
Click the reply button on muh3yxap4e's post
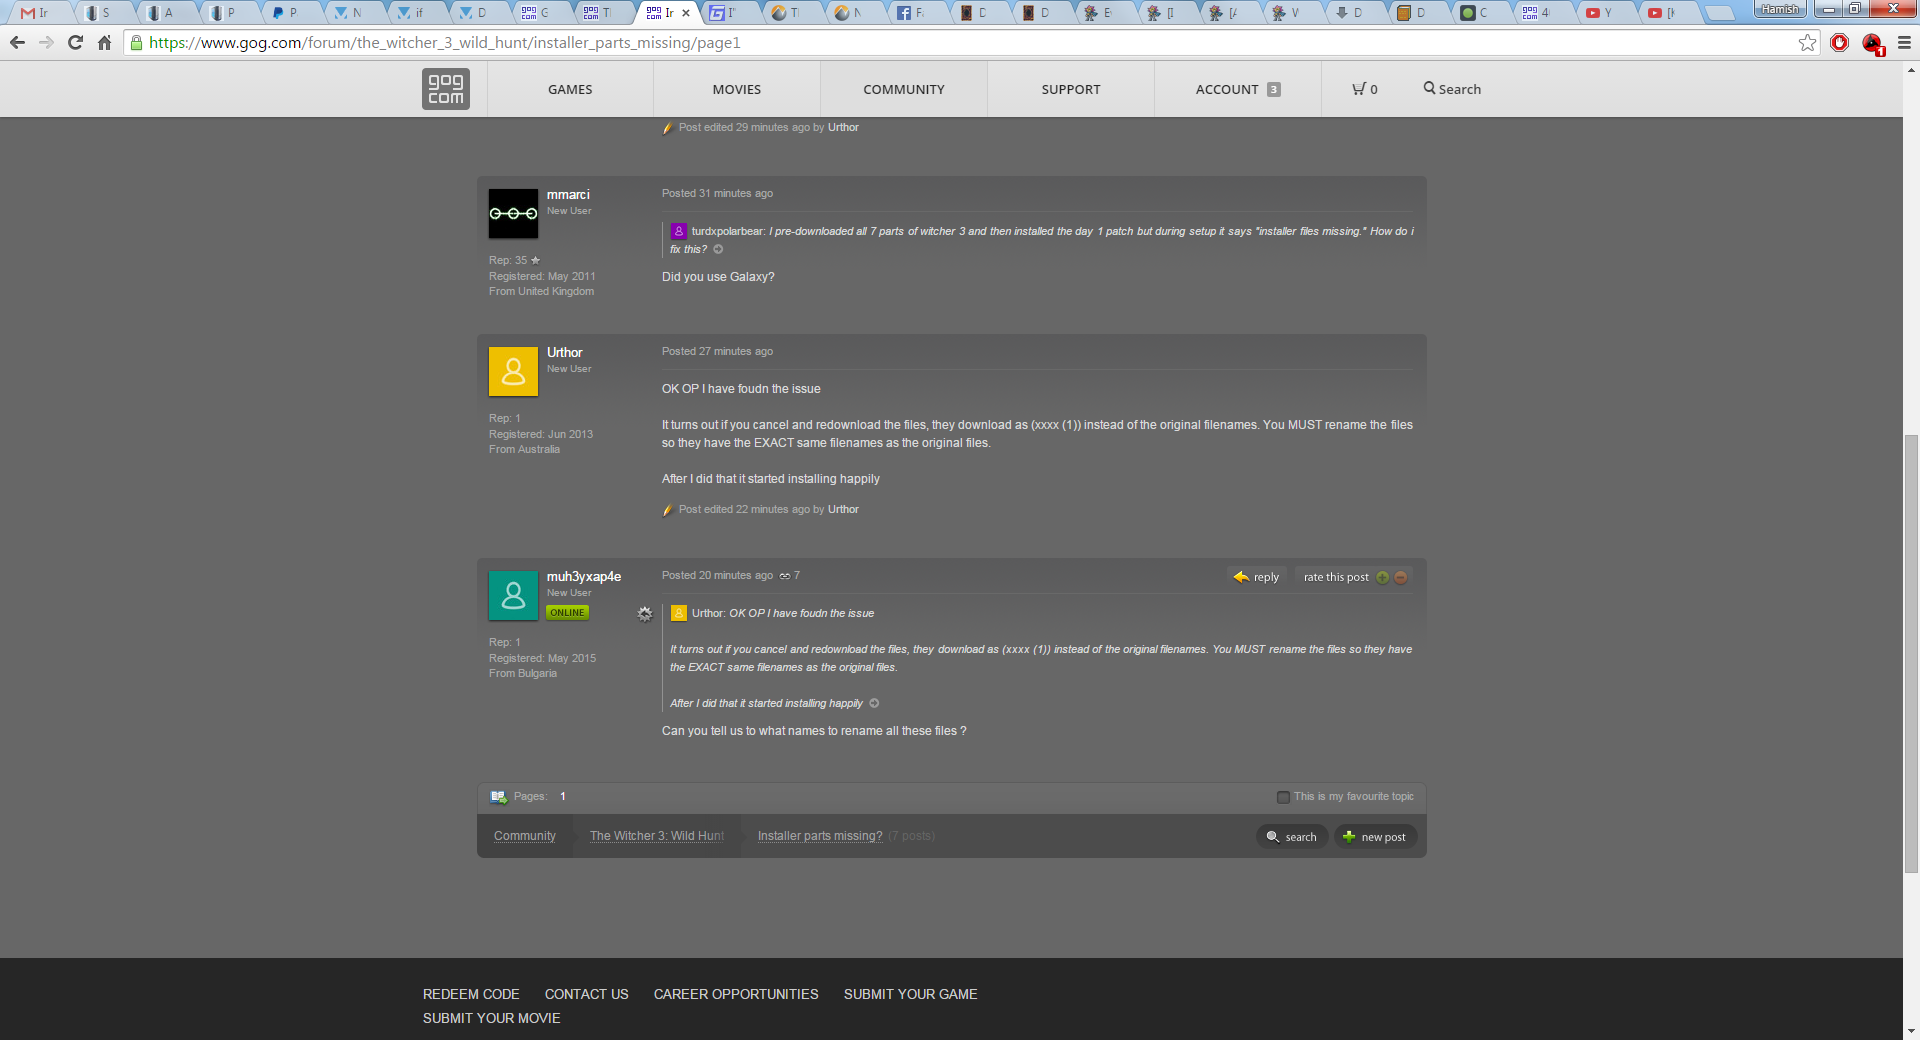[x=1257, y=577]
